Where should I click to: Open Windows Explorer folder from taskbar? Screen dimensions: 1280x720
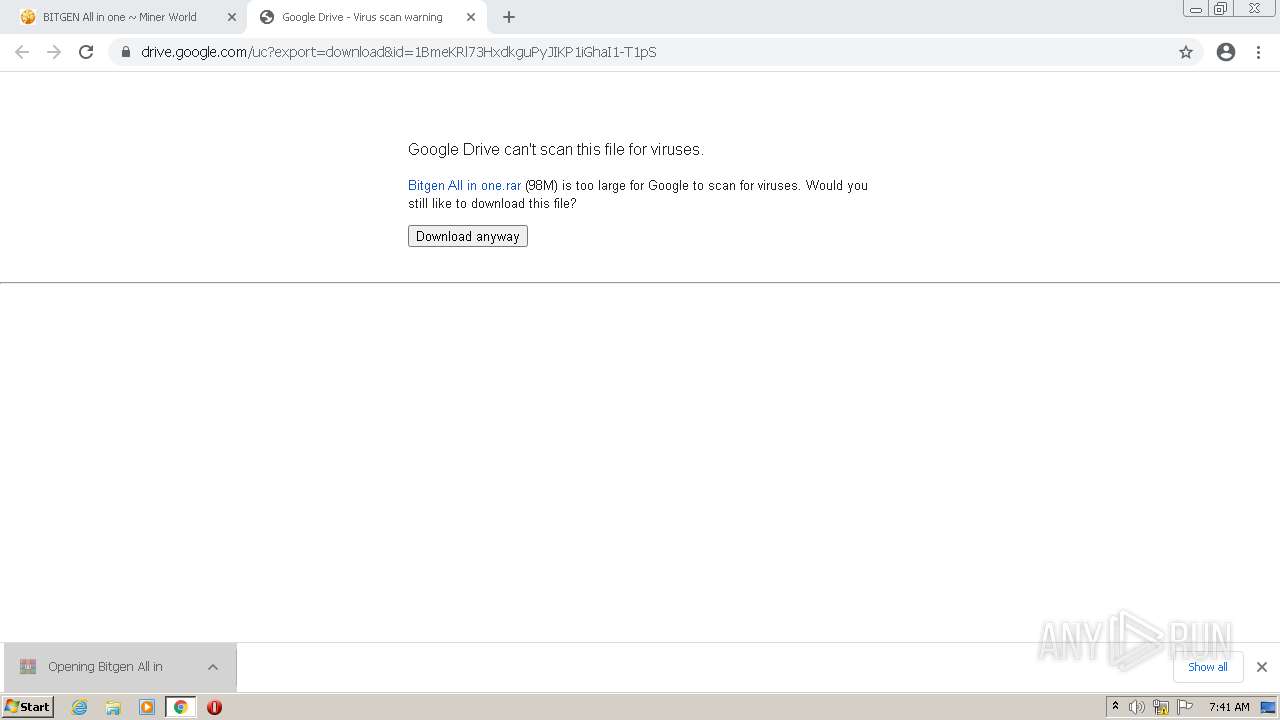click(x=113, y=707)
